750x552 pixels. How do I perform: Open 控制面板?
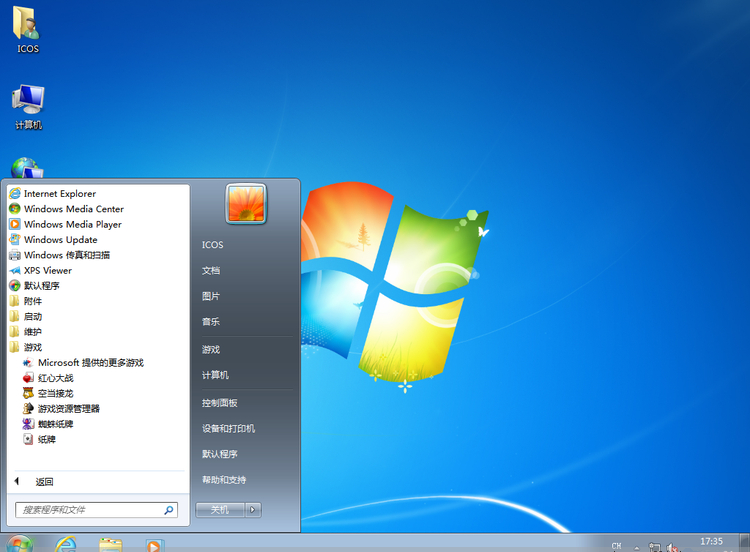click(220, 403)
